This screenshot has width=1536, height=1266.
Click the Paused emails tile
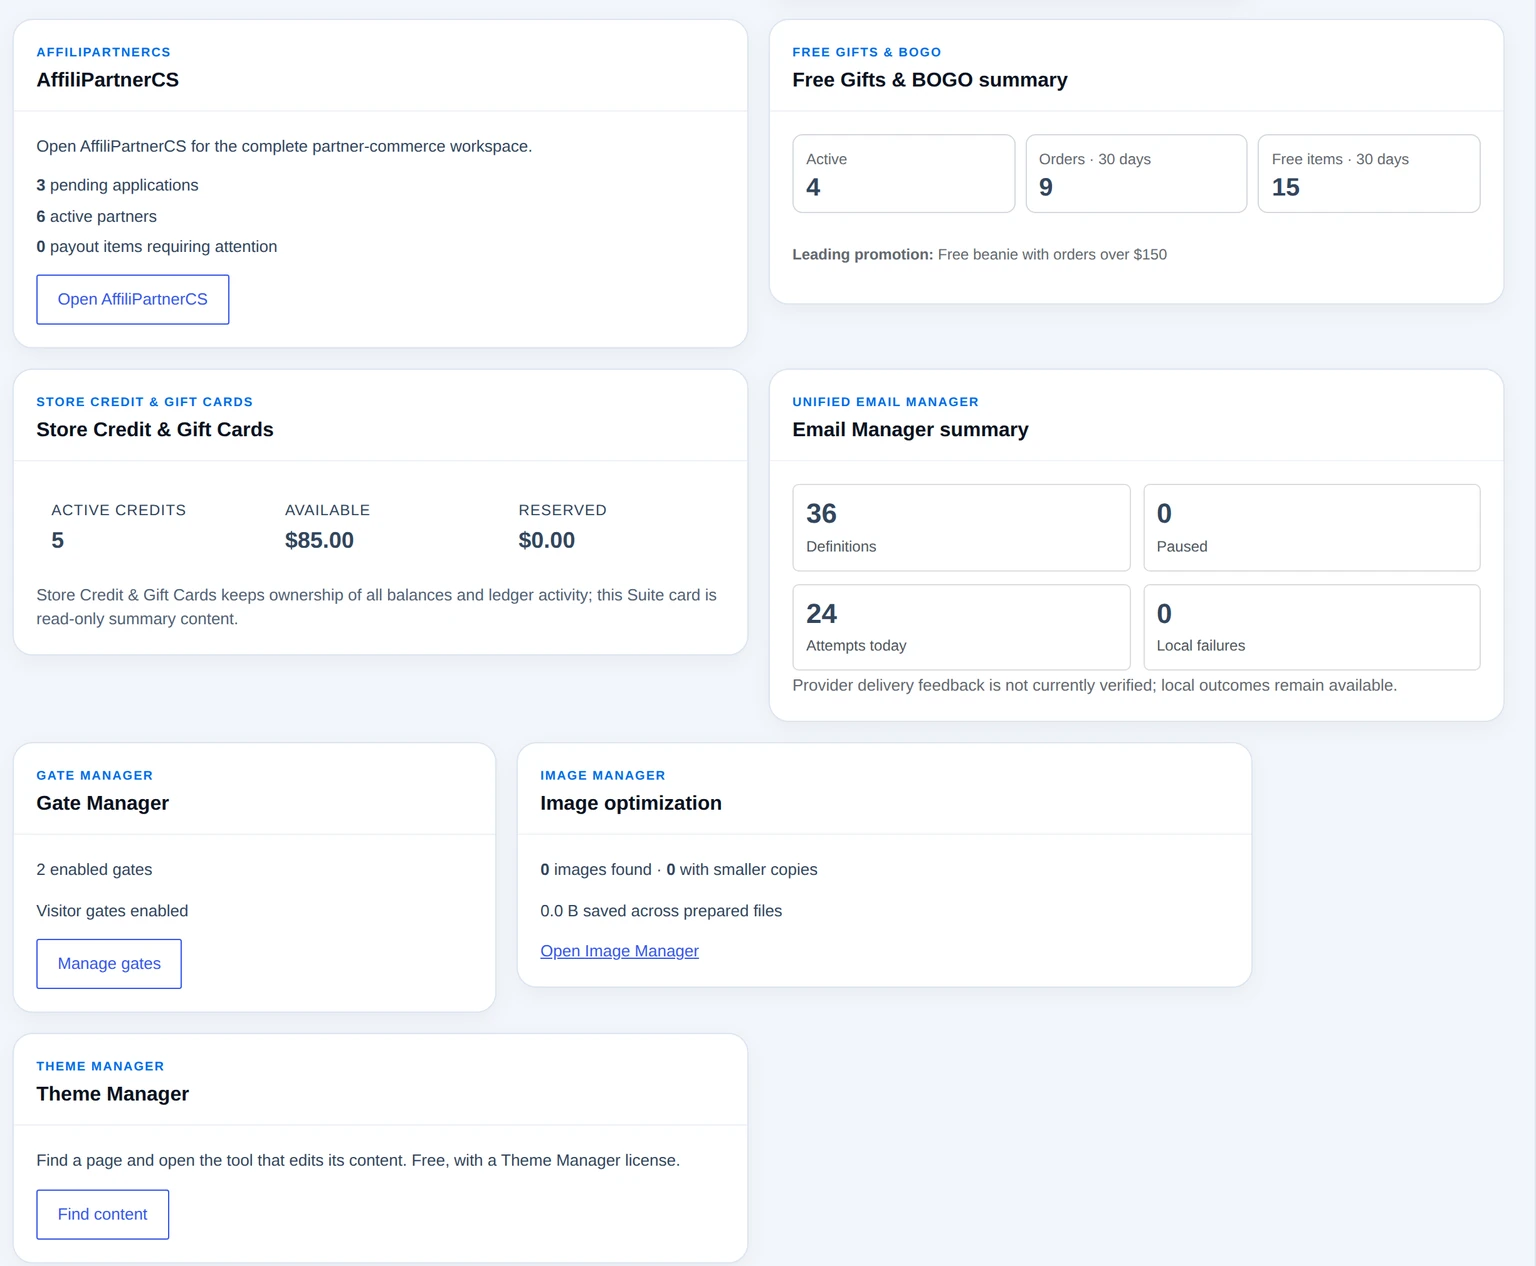point(1311,528)
